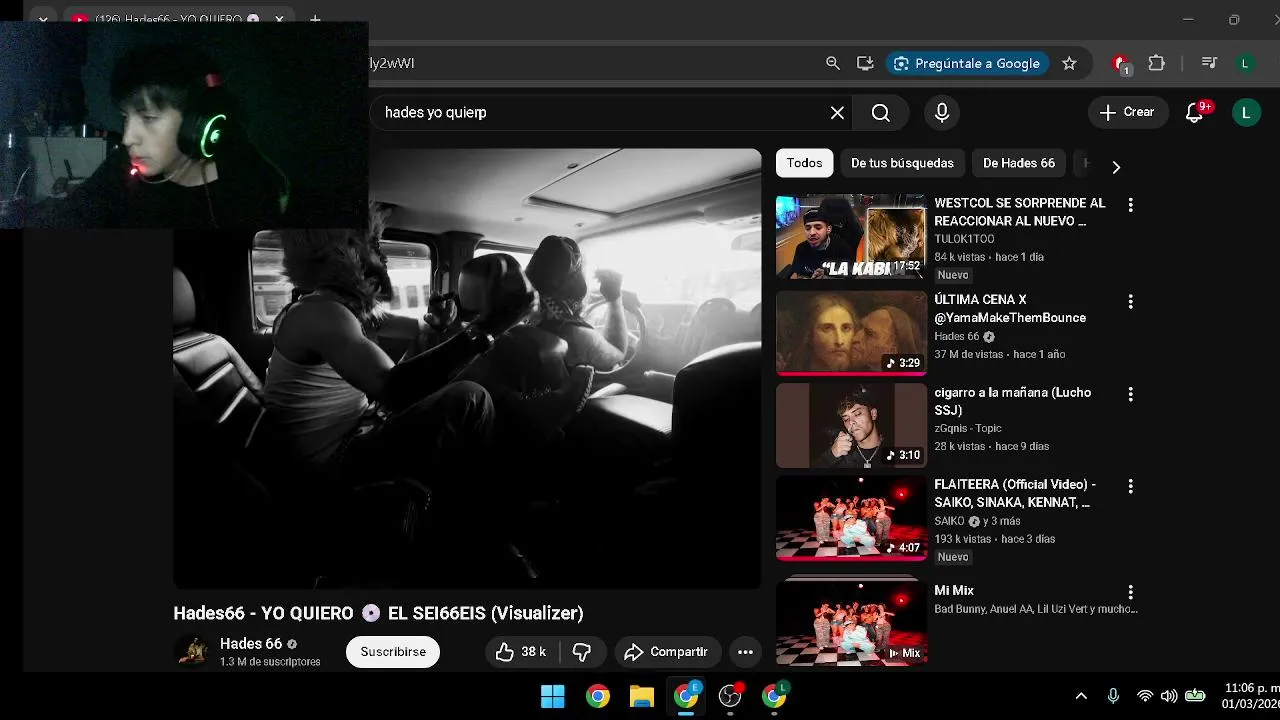Open Mi Mix playlist thumbnail
This screenshot has height=720, width=1280.
tap(851, 621)
